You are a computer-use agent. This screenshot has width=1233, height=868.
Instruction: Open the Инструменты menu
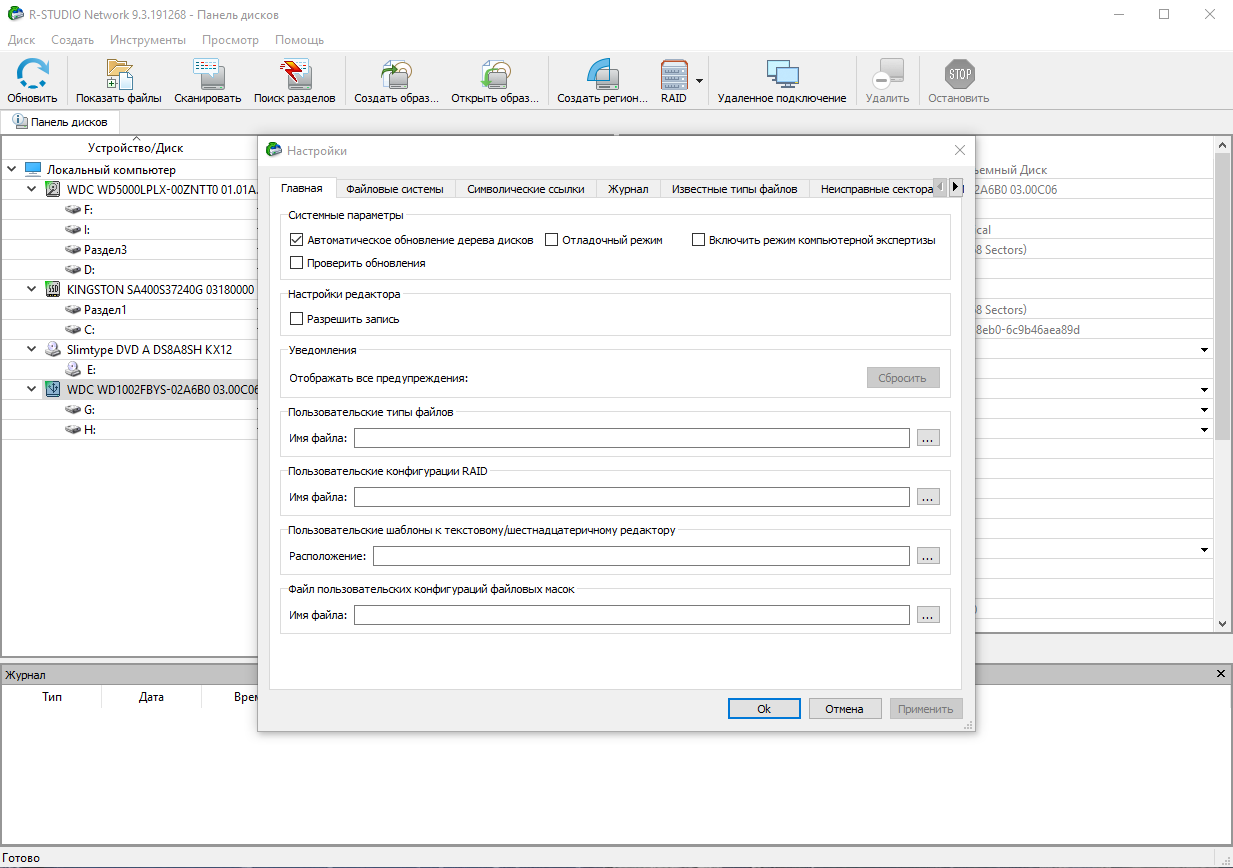[x=148, y=40]
